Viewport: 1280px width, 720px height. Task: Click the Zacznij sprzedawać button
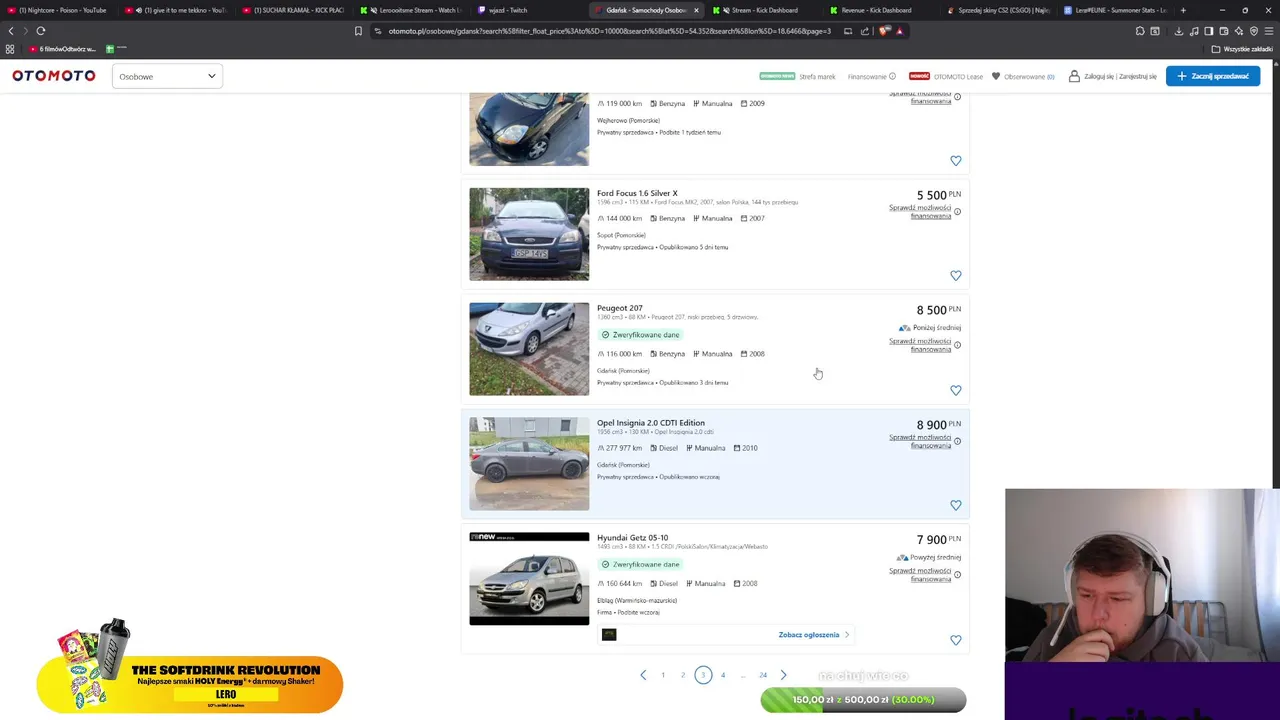(x=1213, y=76)
